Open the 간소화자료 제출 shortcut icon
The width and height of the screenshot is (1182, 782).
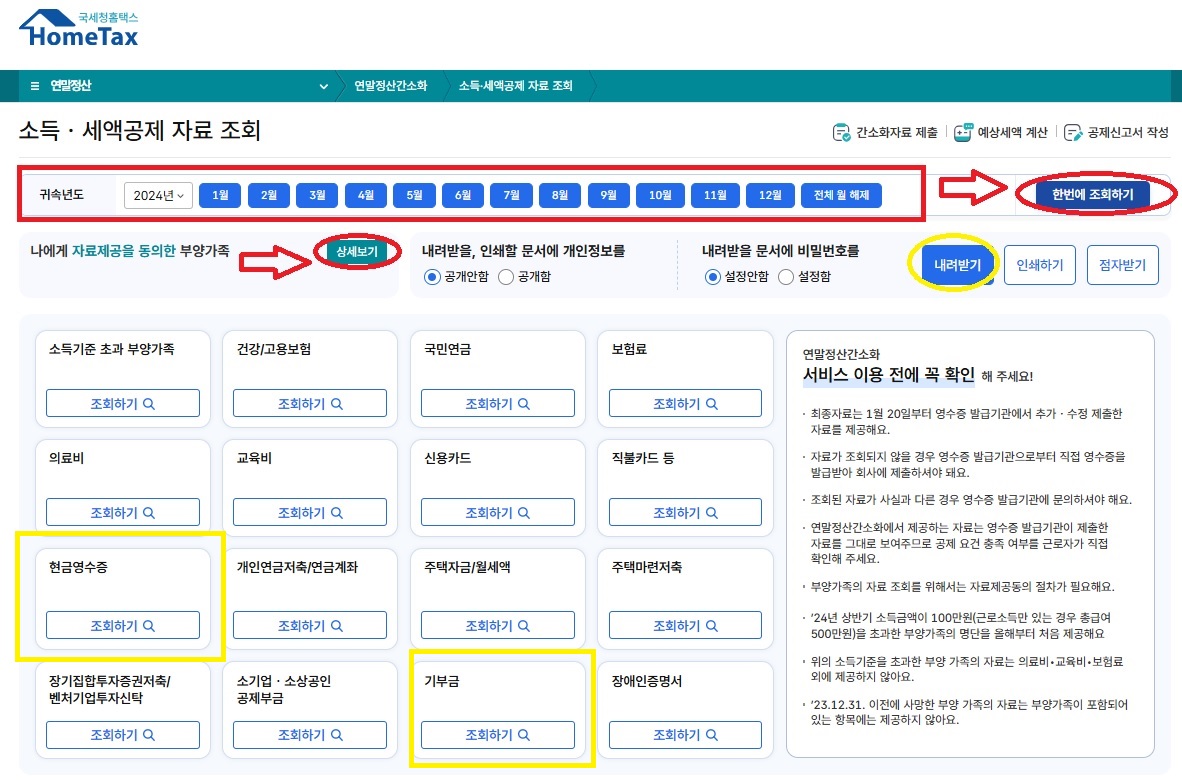tap(843, 132)
